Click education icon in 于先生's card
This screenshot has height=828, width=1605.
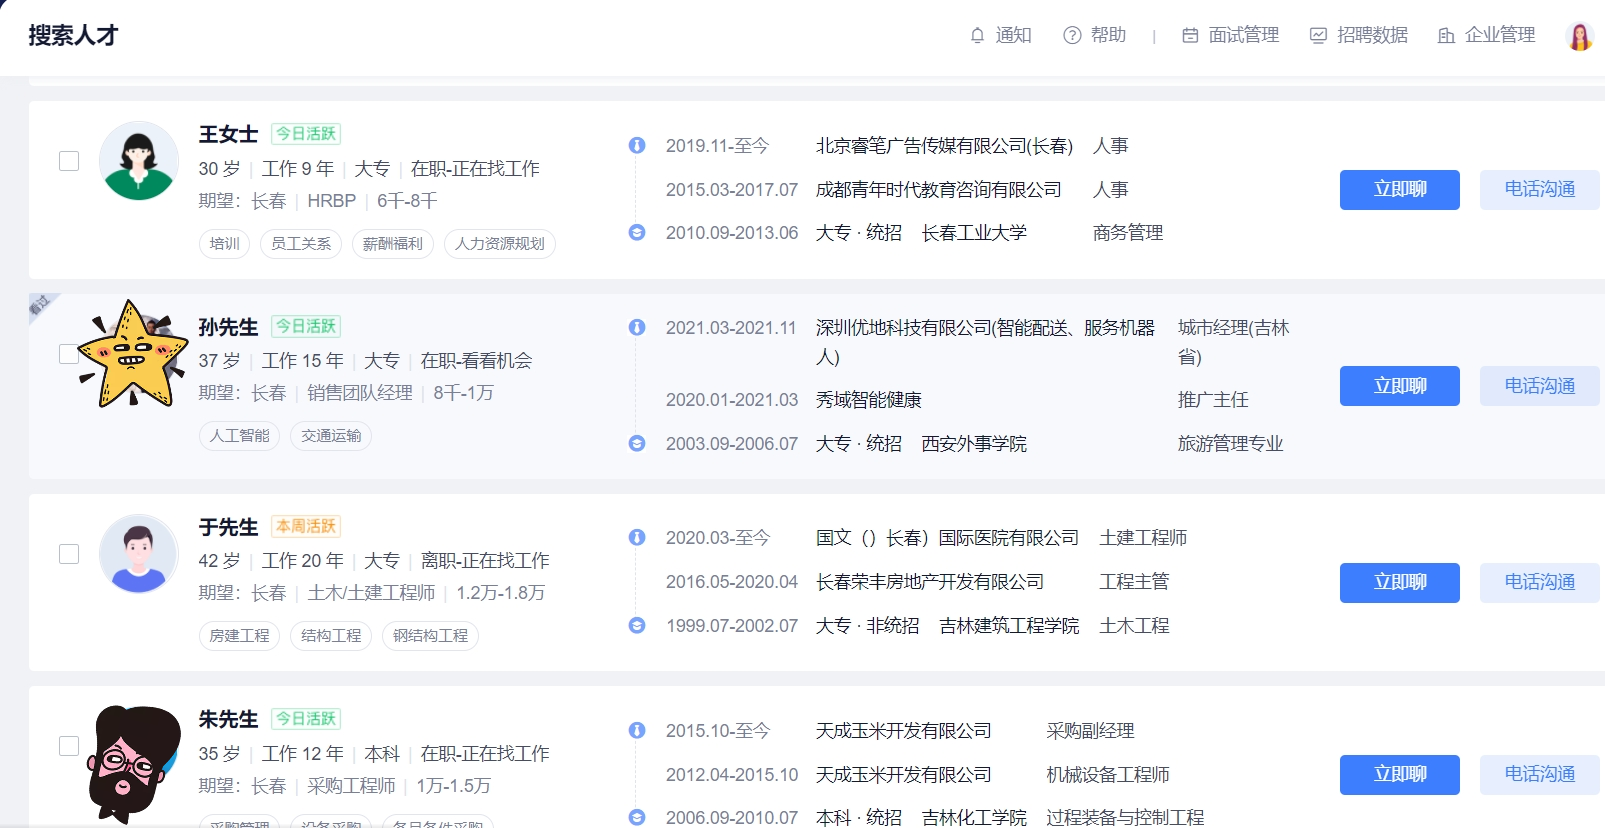(x=637, y=626)
